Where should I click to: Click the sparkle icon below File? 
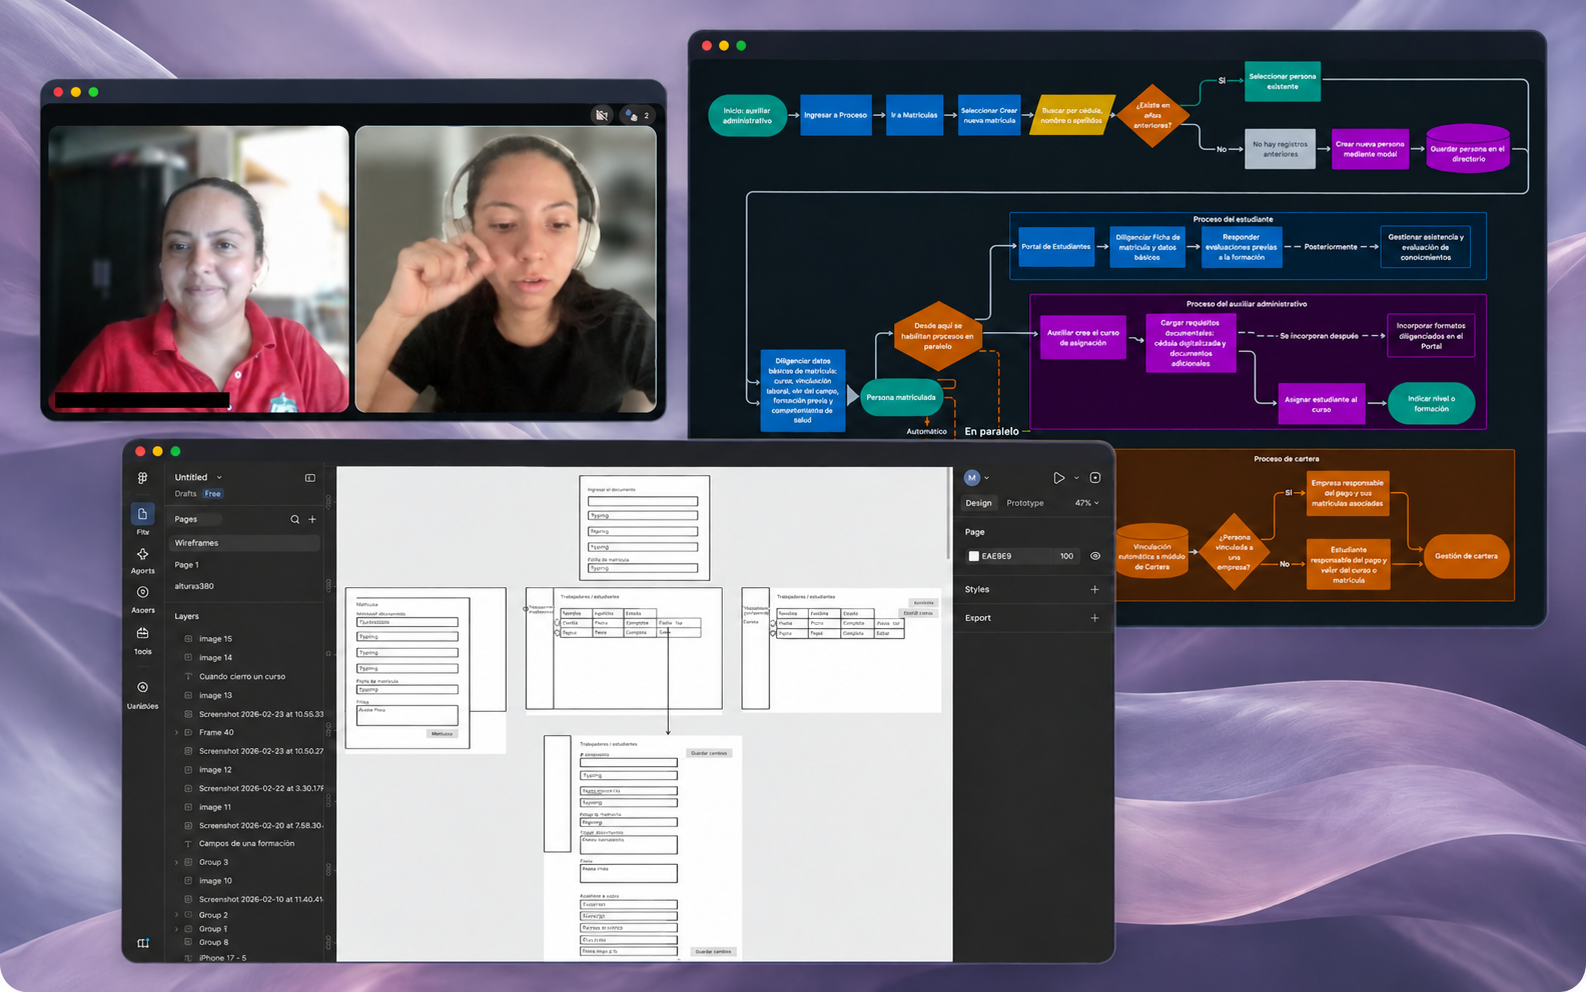click(x=143, y=554)
